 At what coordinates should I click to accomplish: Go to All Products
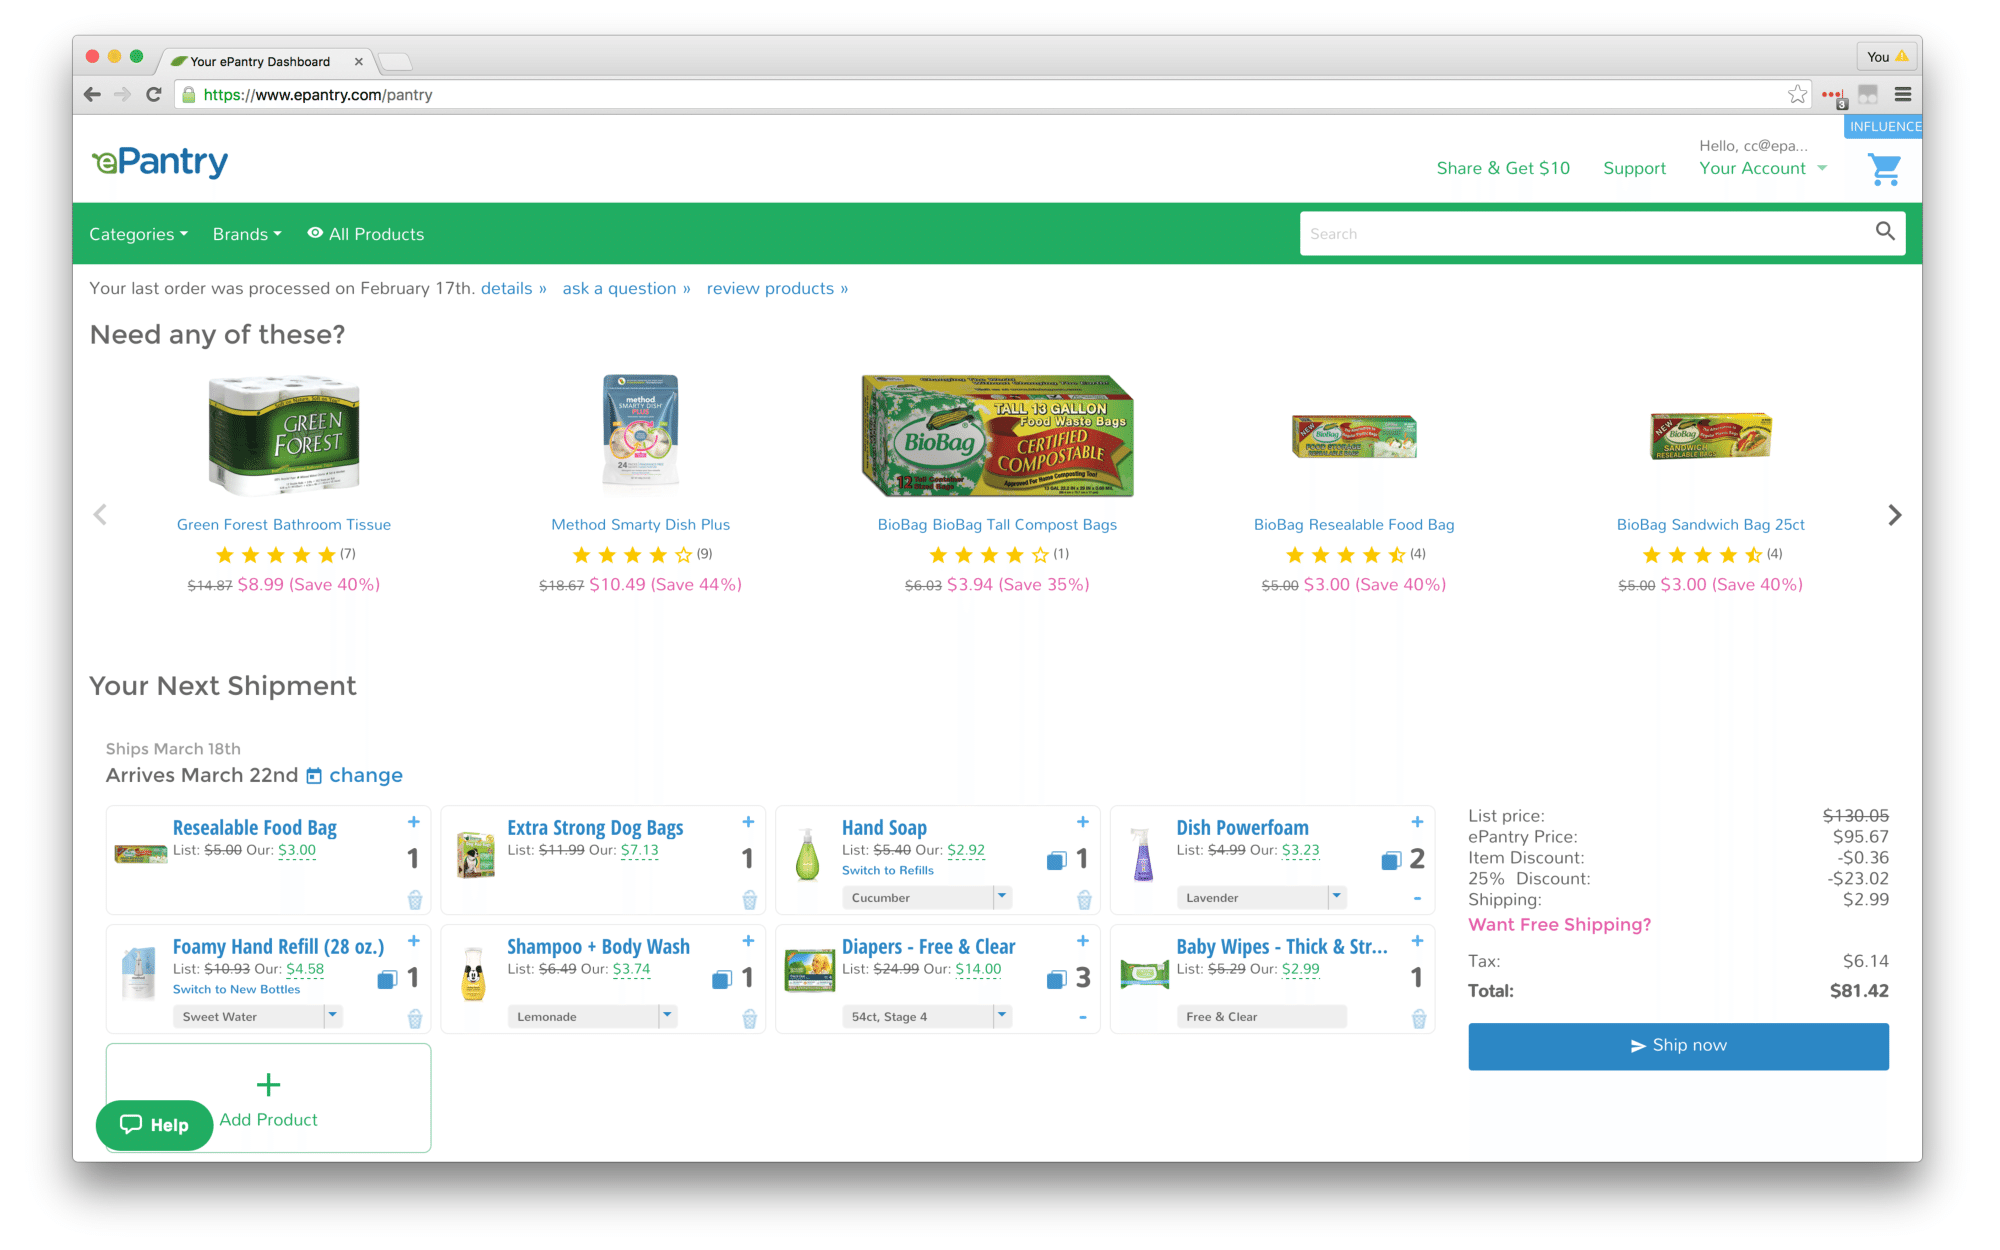[x=366, y=234]
